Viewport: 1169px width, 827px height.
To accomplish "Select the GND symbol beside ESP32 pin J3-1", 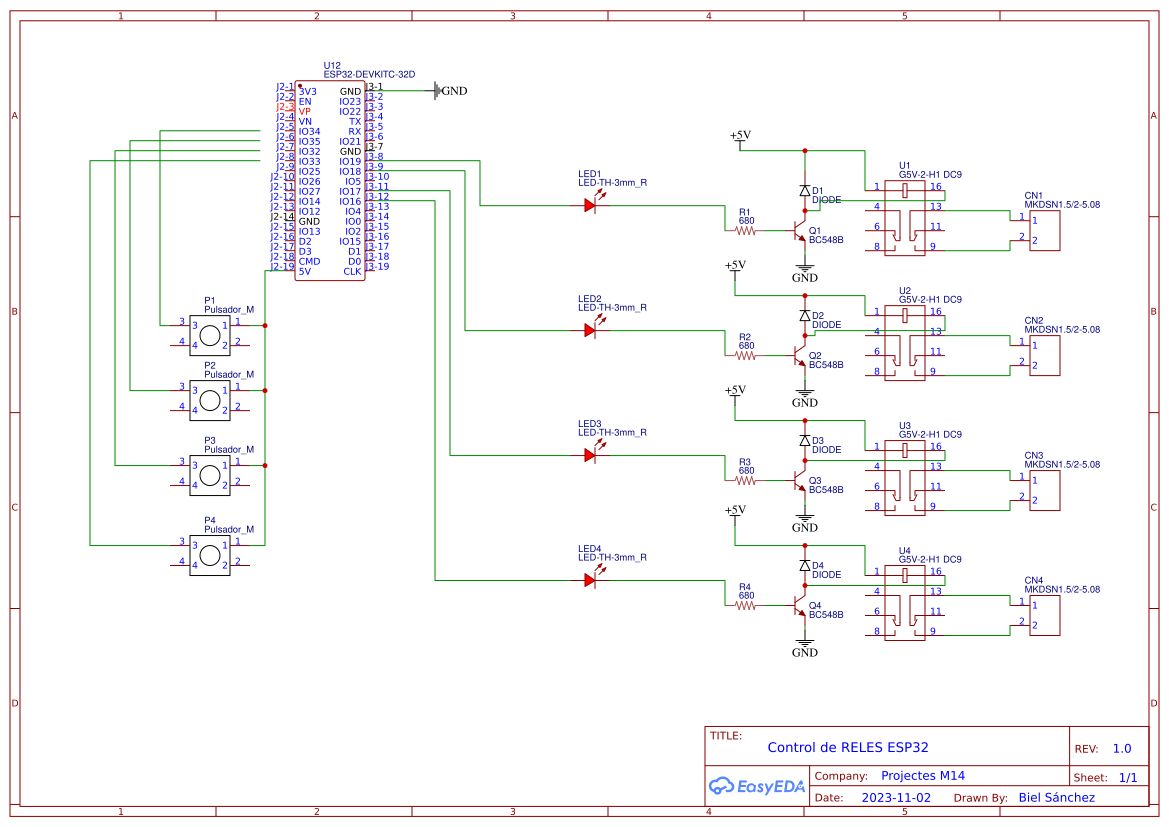I will click(x=438, y=91).
